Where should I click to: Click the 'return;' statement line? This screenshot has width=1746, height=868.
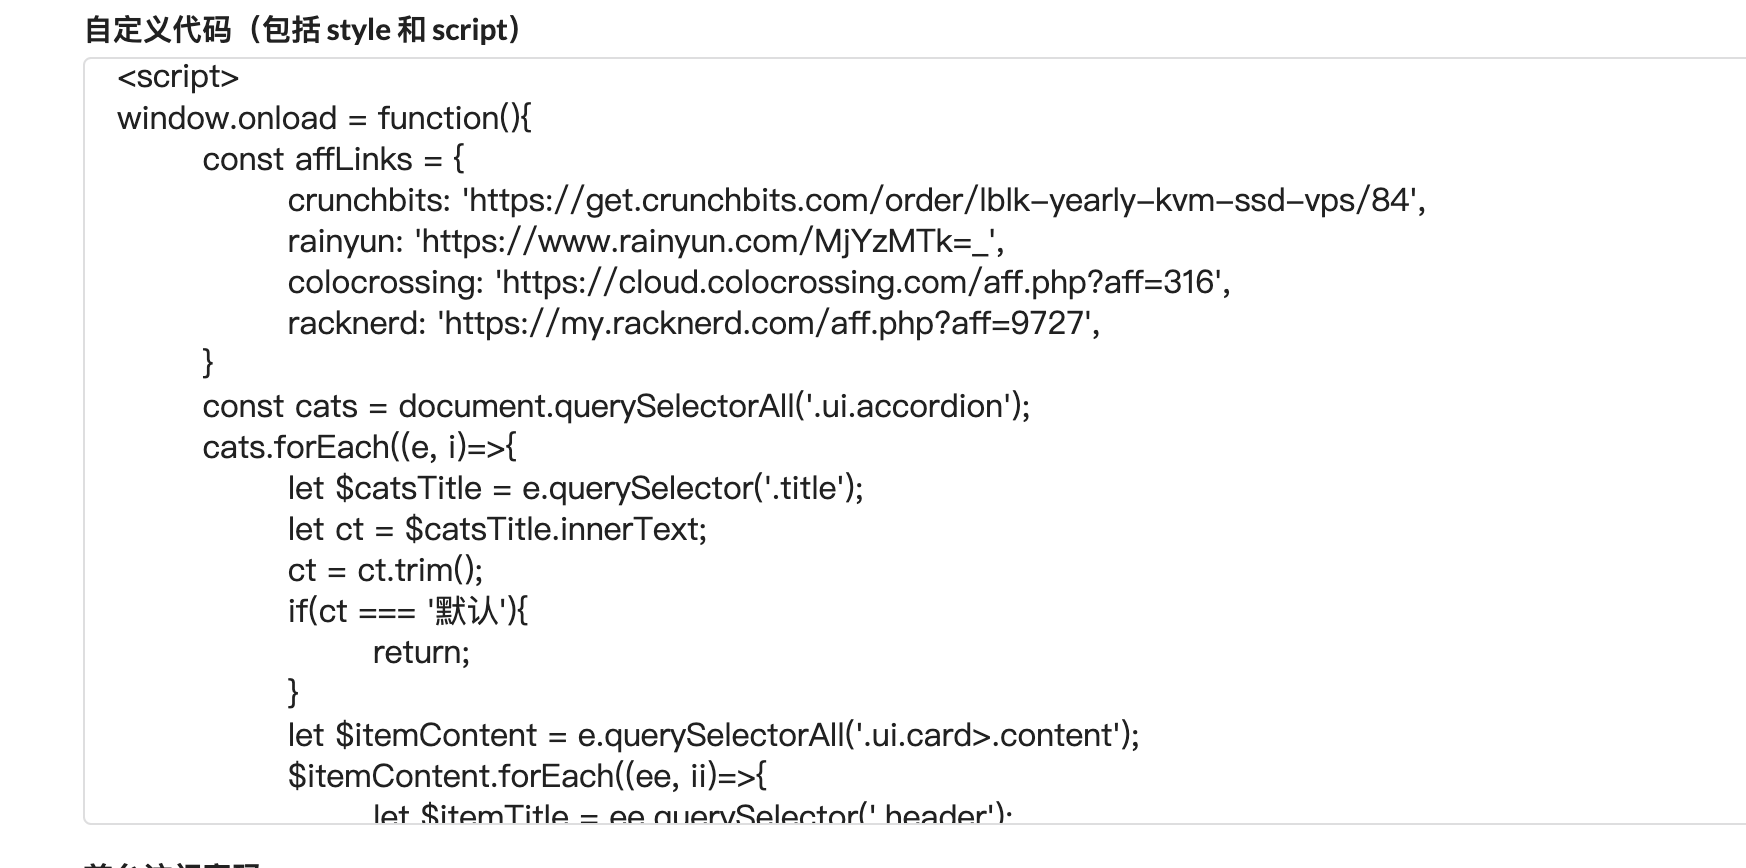pyautogui.click(x=421, y=652)
